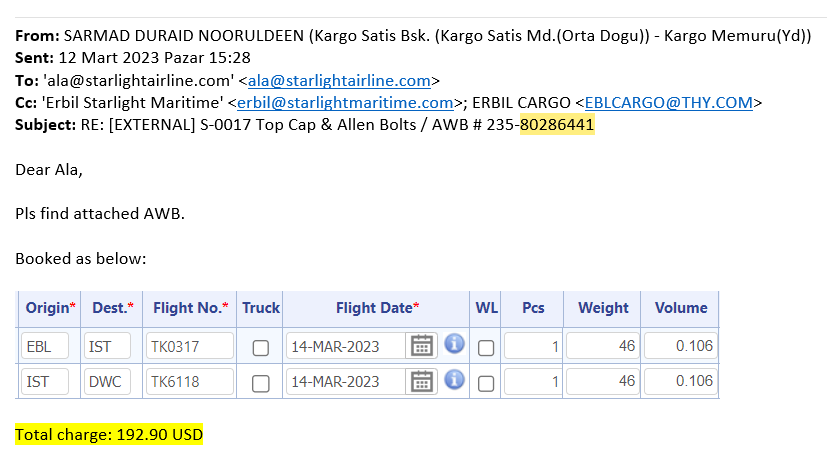Check Truck box for flight TK0317
This screenshot has height=471, width=827.
coord(261,347)
